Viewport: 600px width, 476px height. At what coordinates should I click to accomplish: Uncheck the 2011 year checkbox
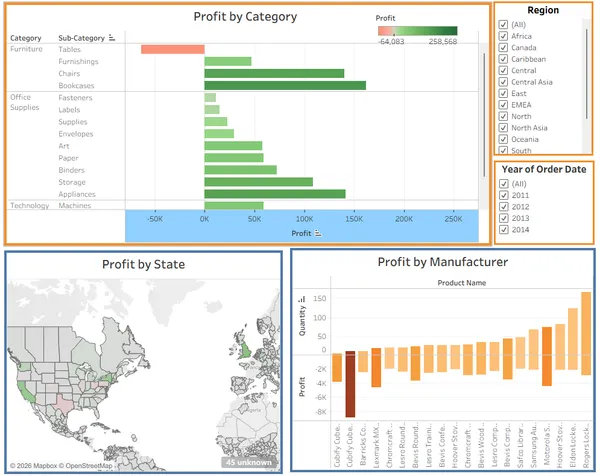coord(504,195)
